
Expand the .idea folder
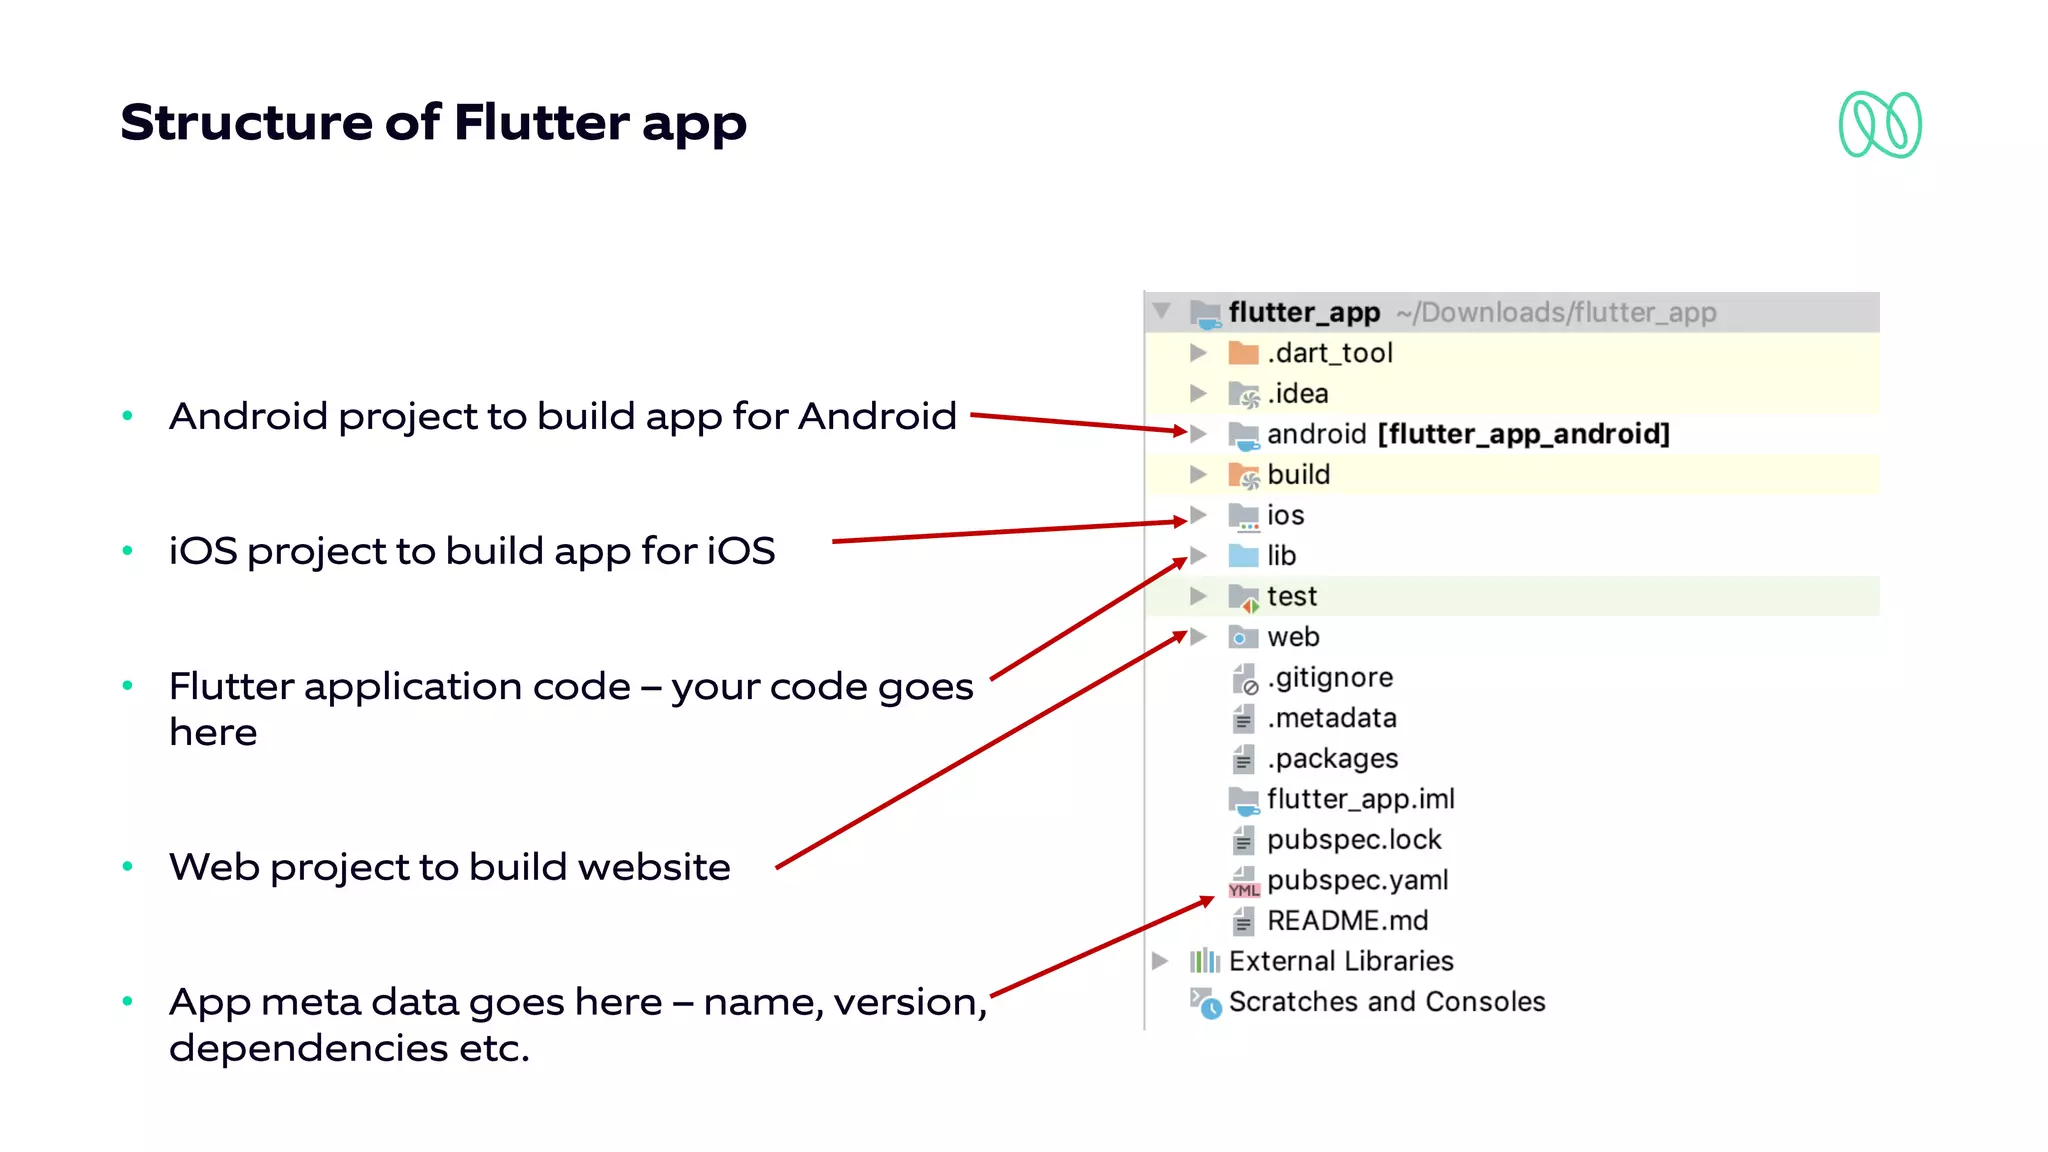(1198, 393)
